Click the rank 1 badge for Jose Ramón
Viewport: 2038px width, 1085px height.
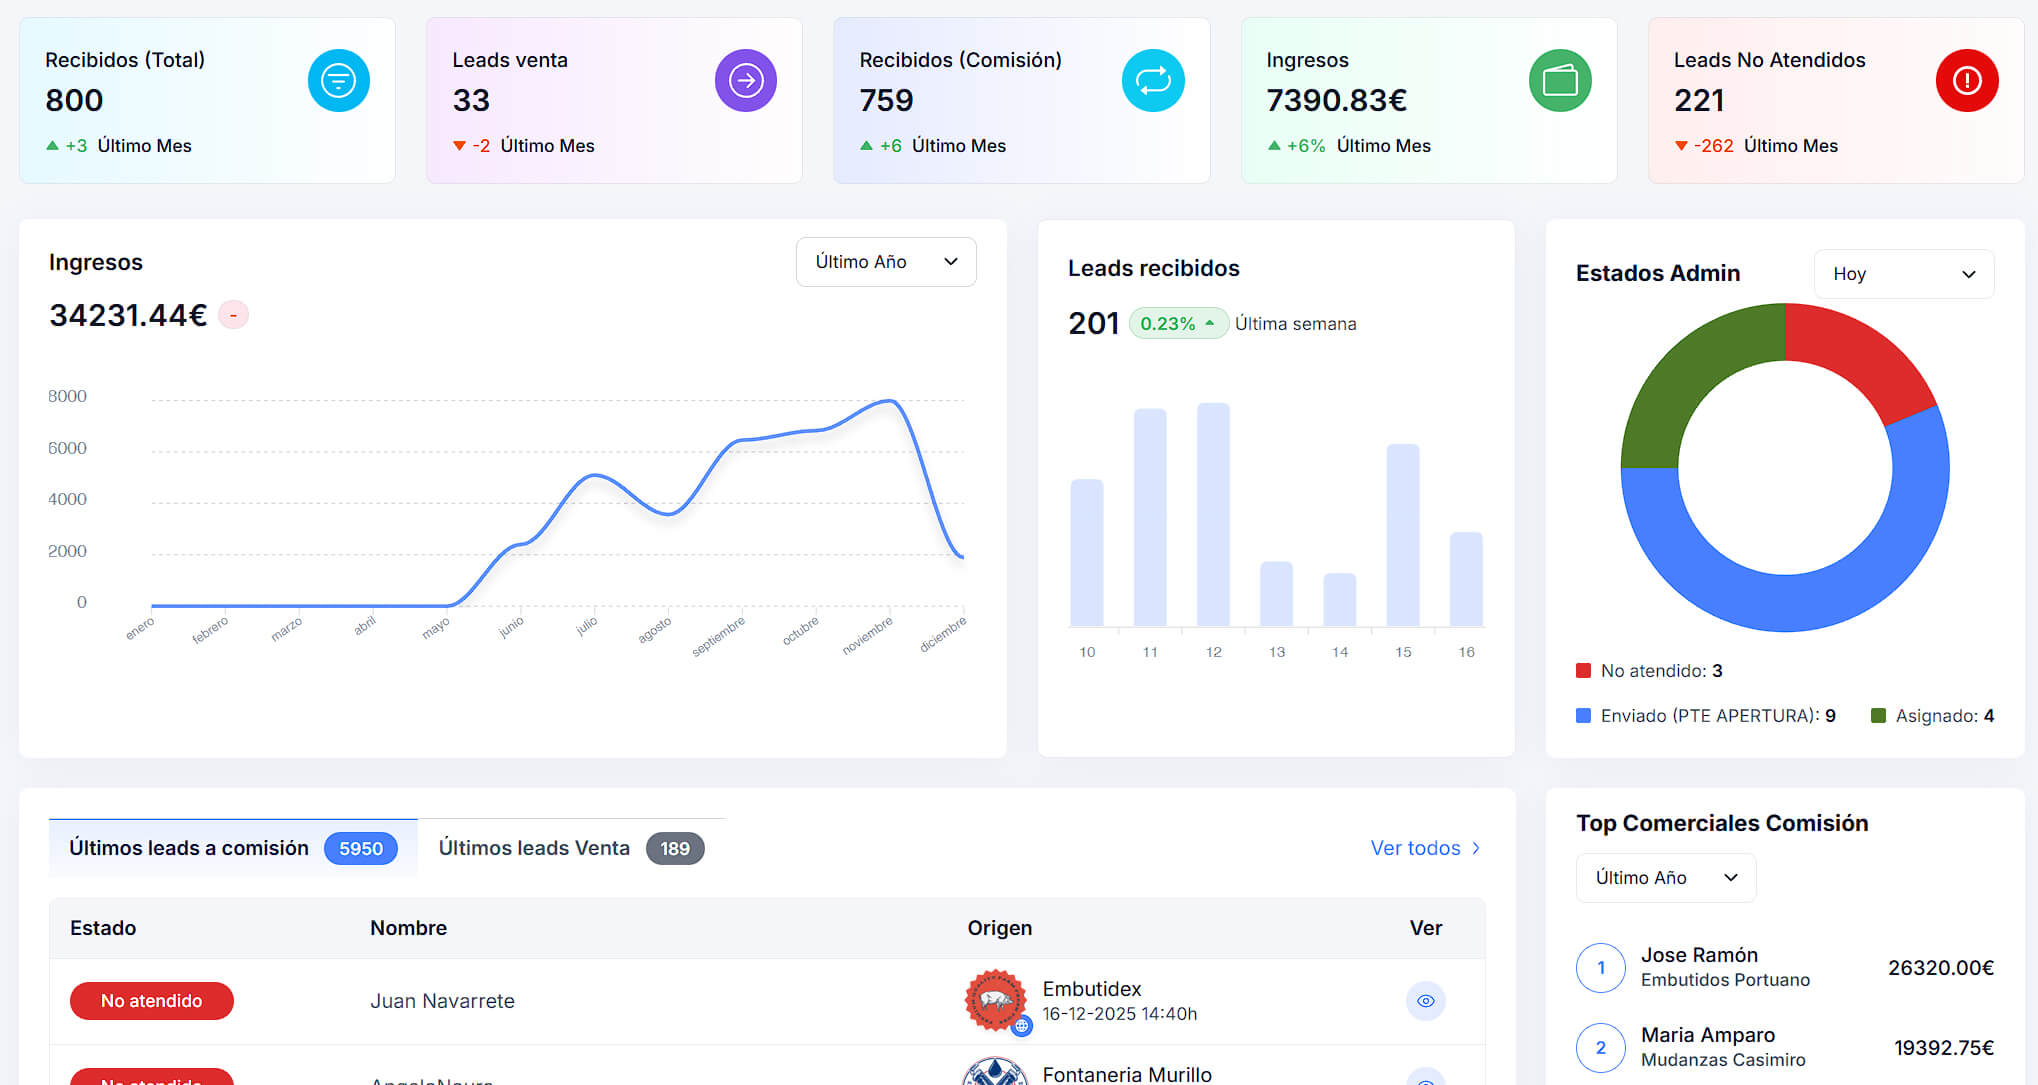tap(1600, 967)
